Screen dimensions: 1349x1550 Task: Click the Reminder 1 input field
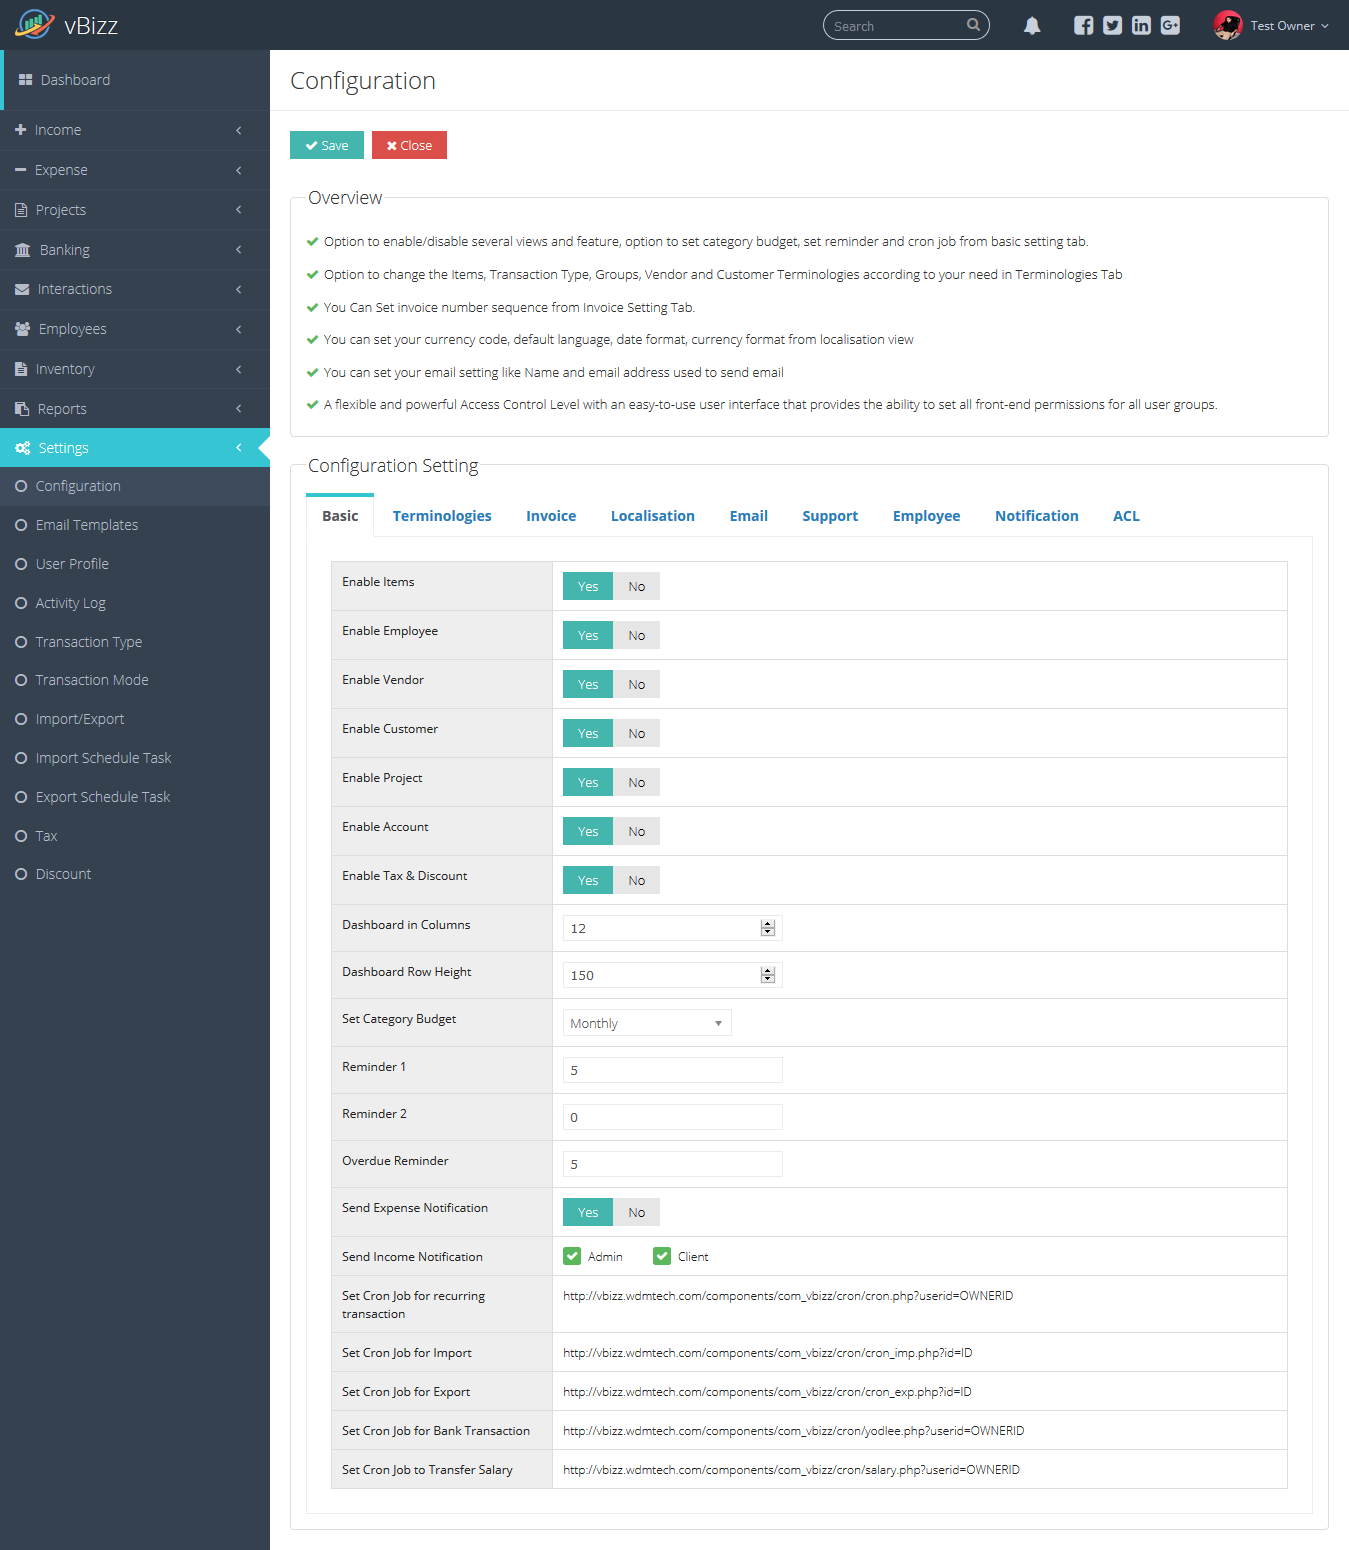pyautogui.click(x=672, y=1070)
